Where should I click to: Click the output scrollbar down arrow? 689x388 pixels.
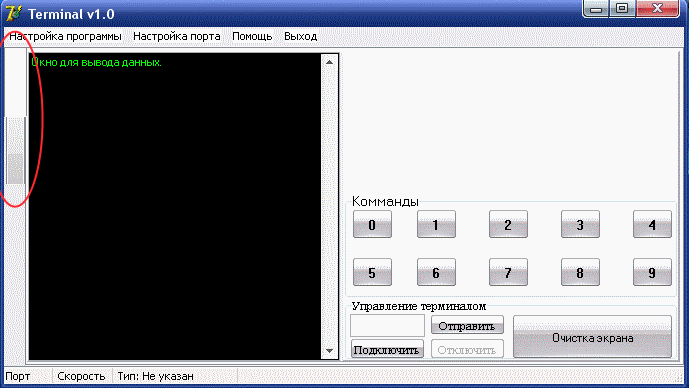[330, 351]
